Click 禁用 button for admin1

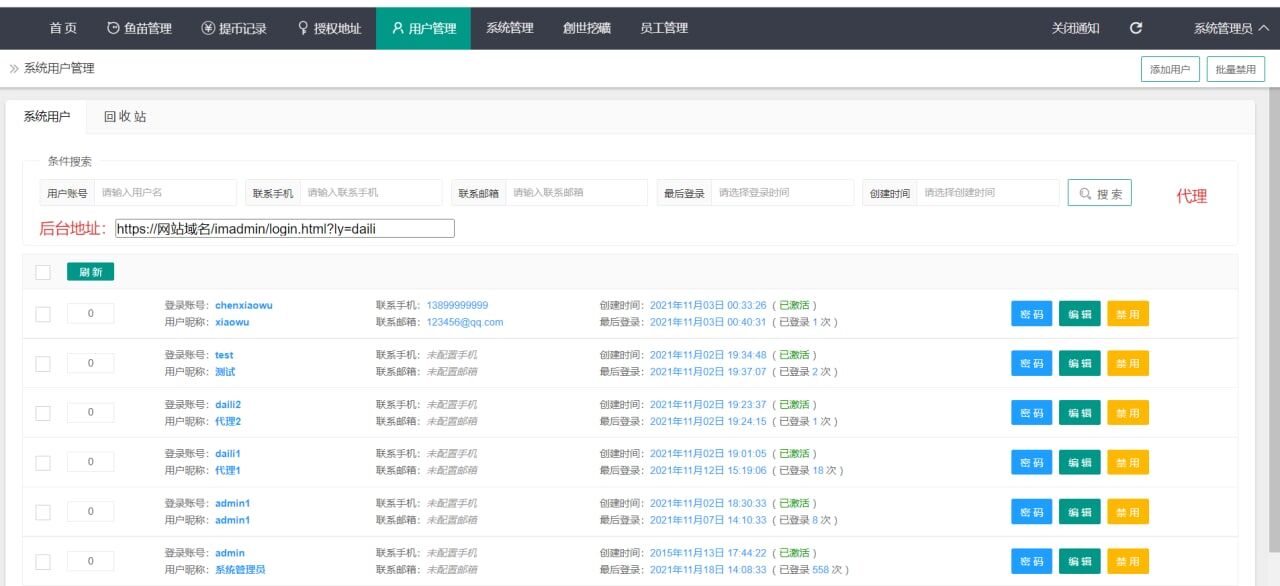pyautogui.click(x=1128, y=512)
